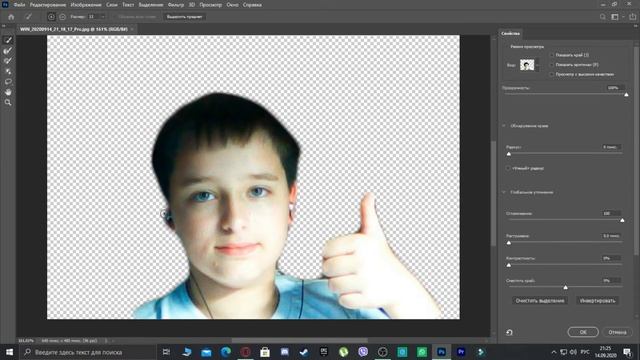The height and width of the screenshot is (360, 640).
Task: Click the Windows search box
Action: (x=88, y=352)
